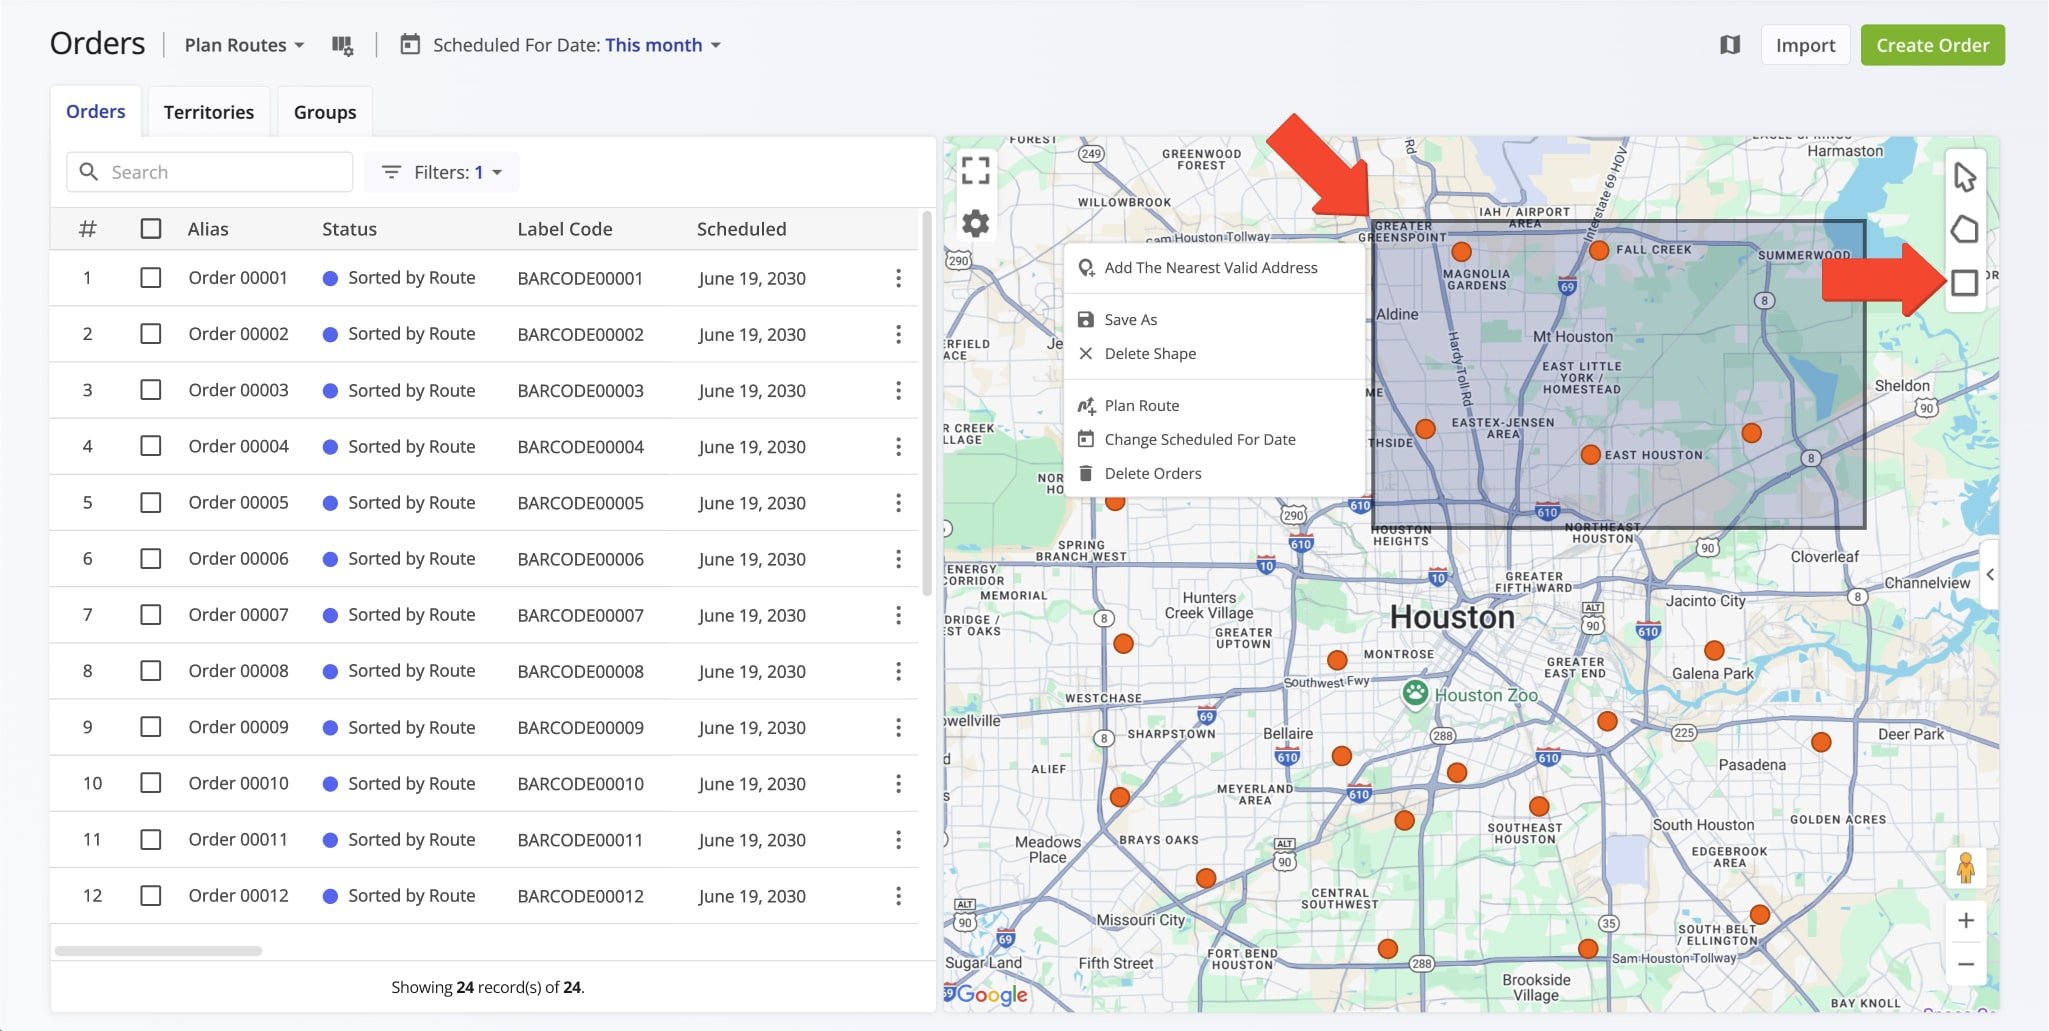
Task: Sort by the Status column header
Action: click(349, 229)
